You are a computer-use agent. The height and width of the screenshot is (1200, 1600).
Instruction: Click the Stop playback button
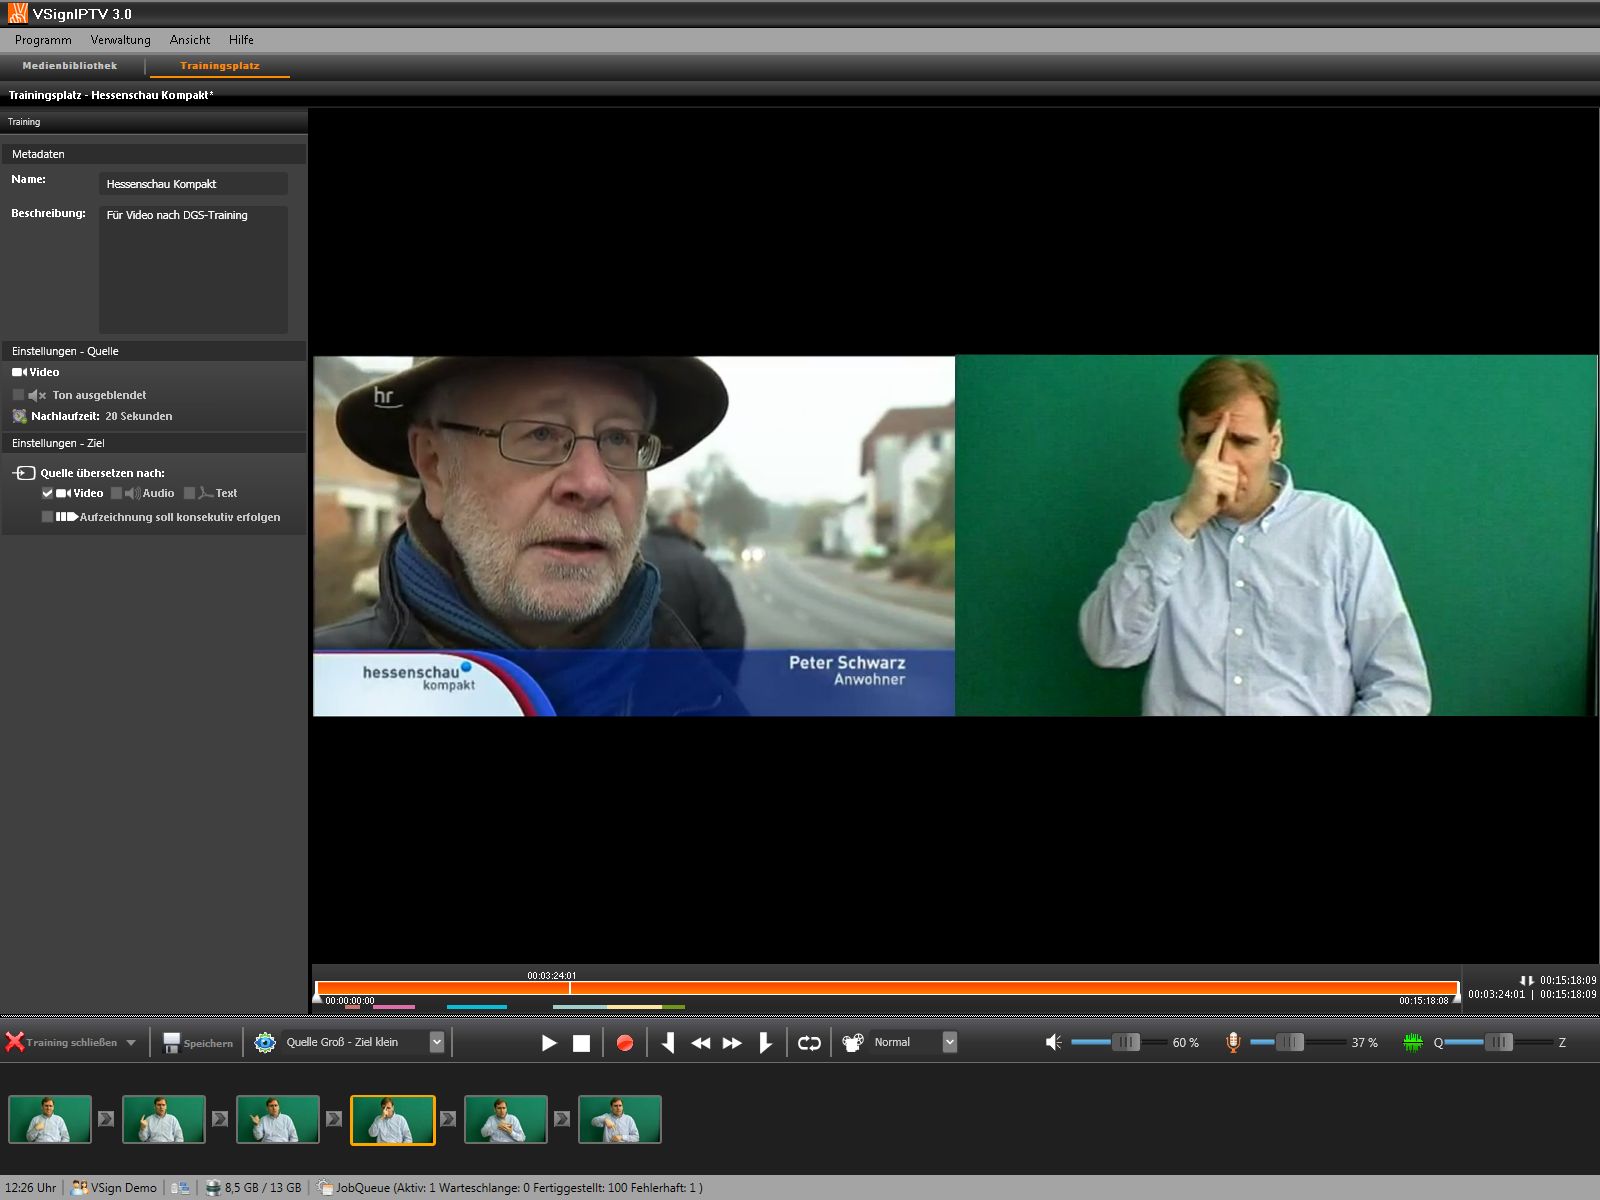(581, 1043)
